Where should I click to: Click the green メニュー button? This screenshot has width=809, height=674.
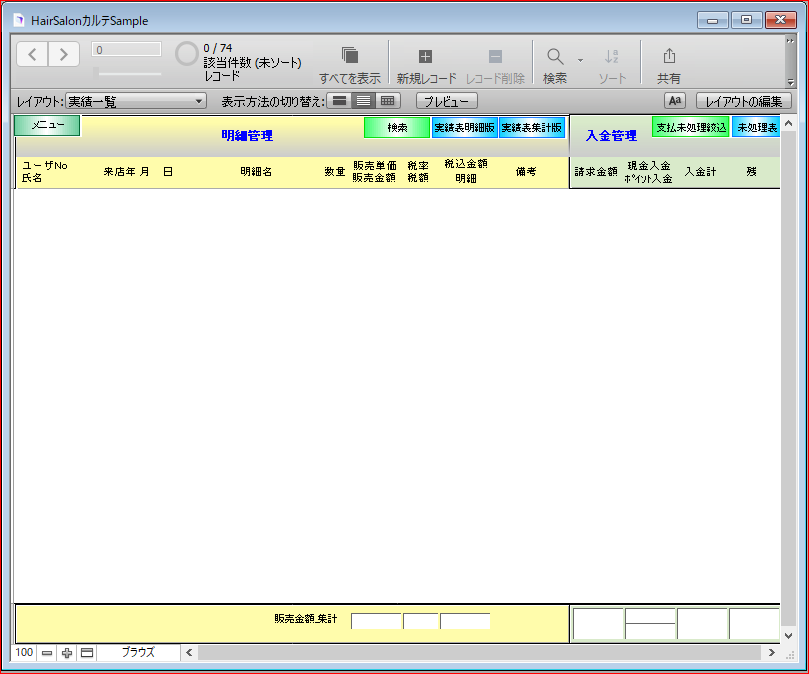[47, 125]
